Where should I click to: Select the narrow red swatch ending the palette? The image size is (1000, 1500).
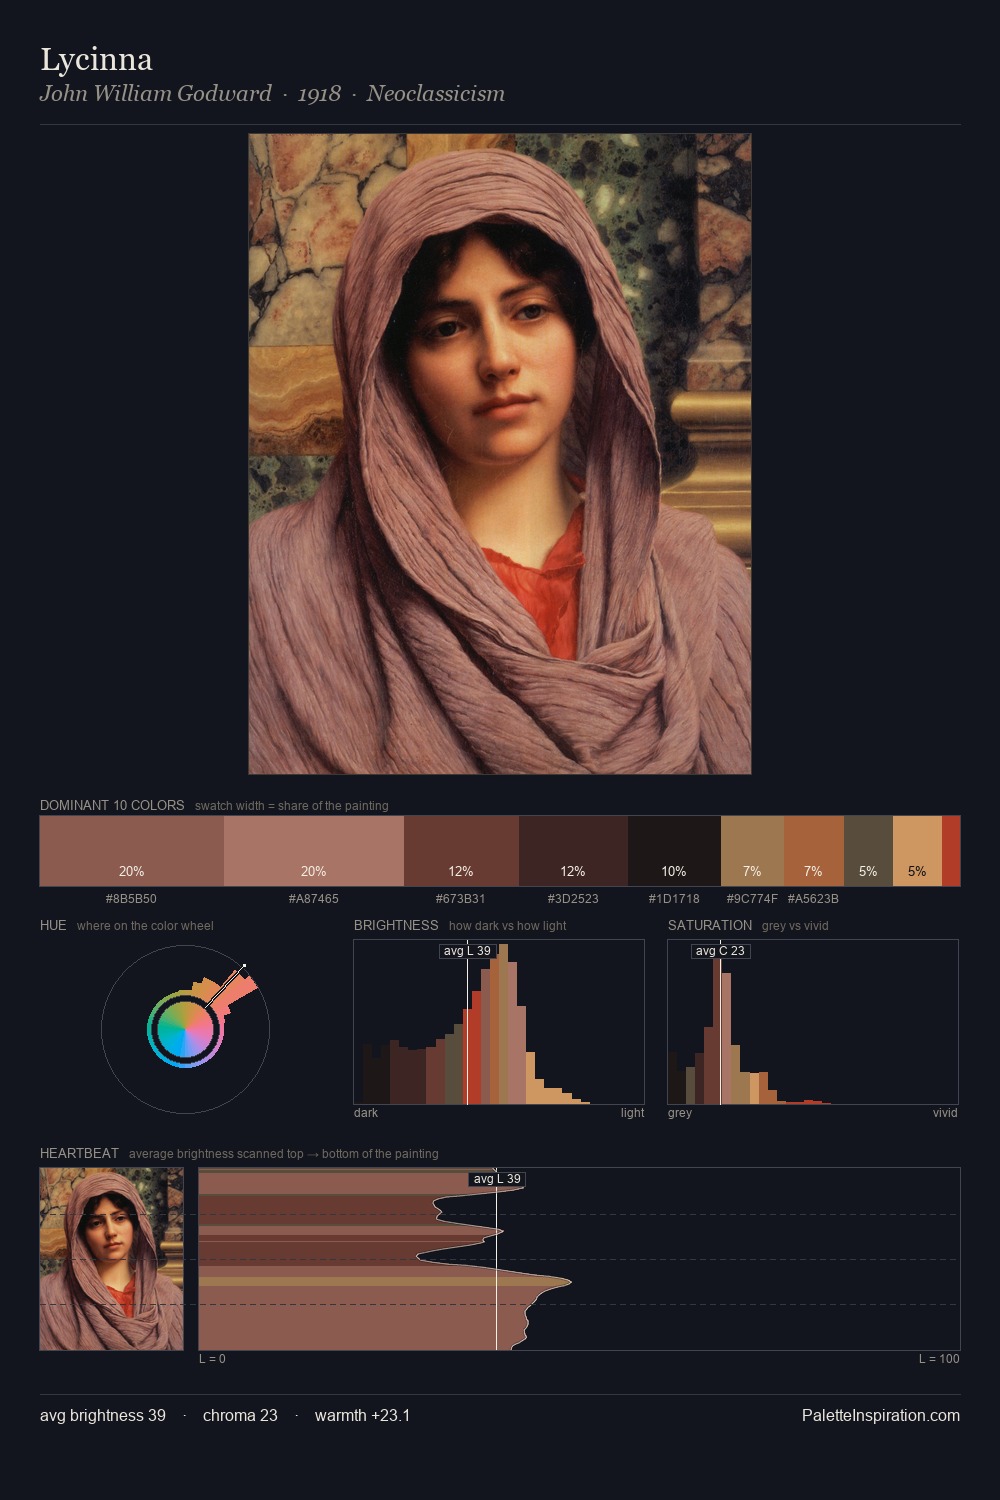(x=951, y=851)
